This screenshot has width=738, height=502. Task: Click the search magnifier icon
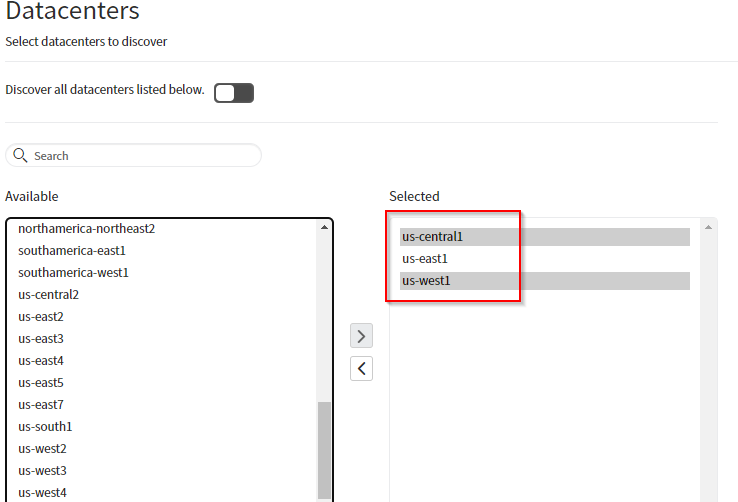click(x=20, y=156)
